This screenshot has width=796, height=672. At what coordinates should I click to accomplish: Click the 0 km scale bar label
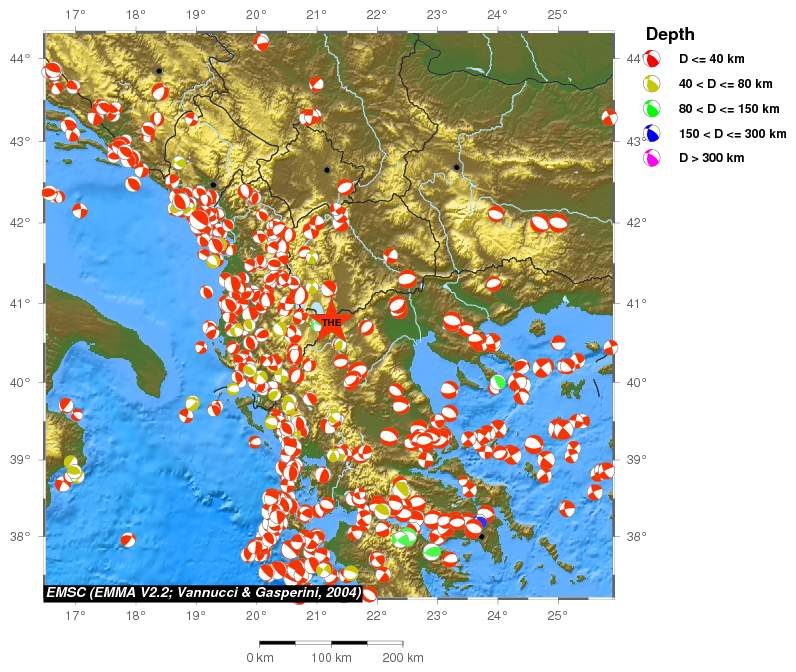tap(260, 658)
